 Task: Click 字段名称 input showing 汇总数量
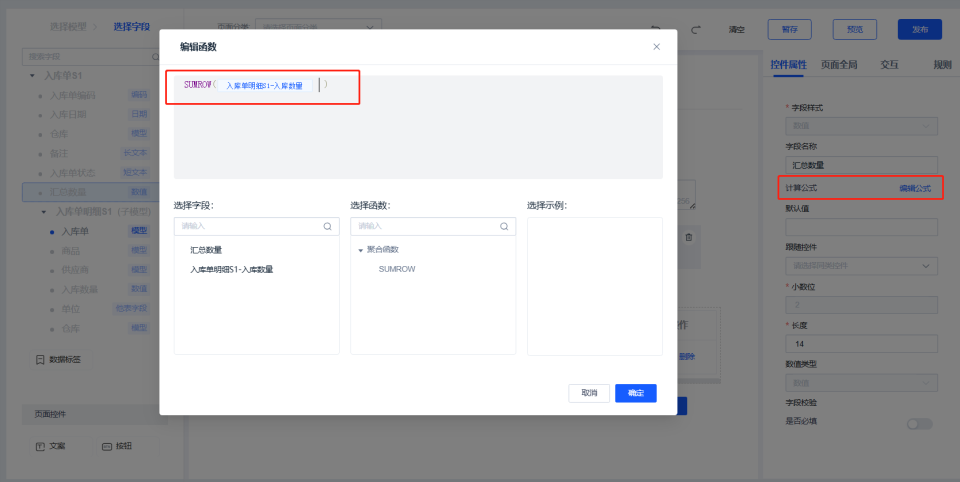coord(861,165)
